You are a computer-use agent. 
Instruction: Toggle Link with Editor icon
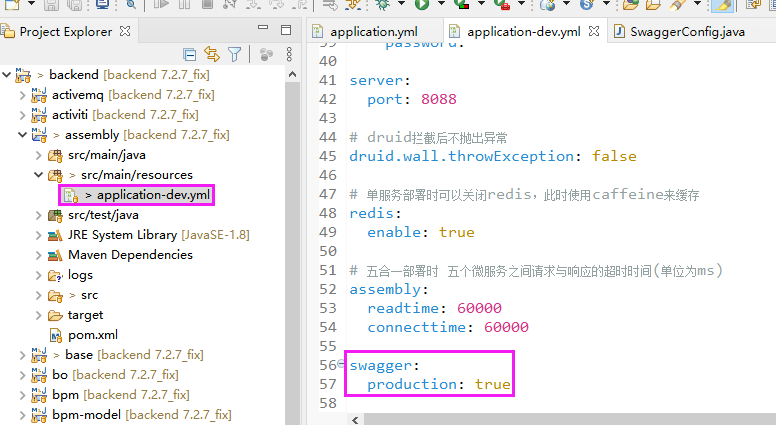click(x=212, y=54)
